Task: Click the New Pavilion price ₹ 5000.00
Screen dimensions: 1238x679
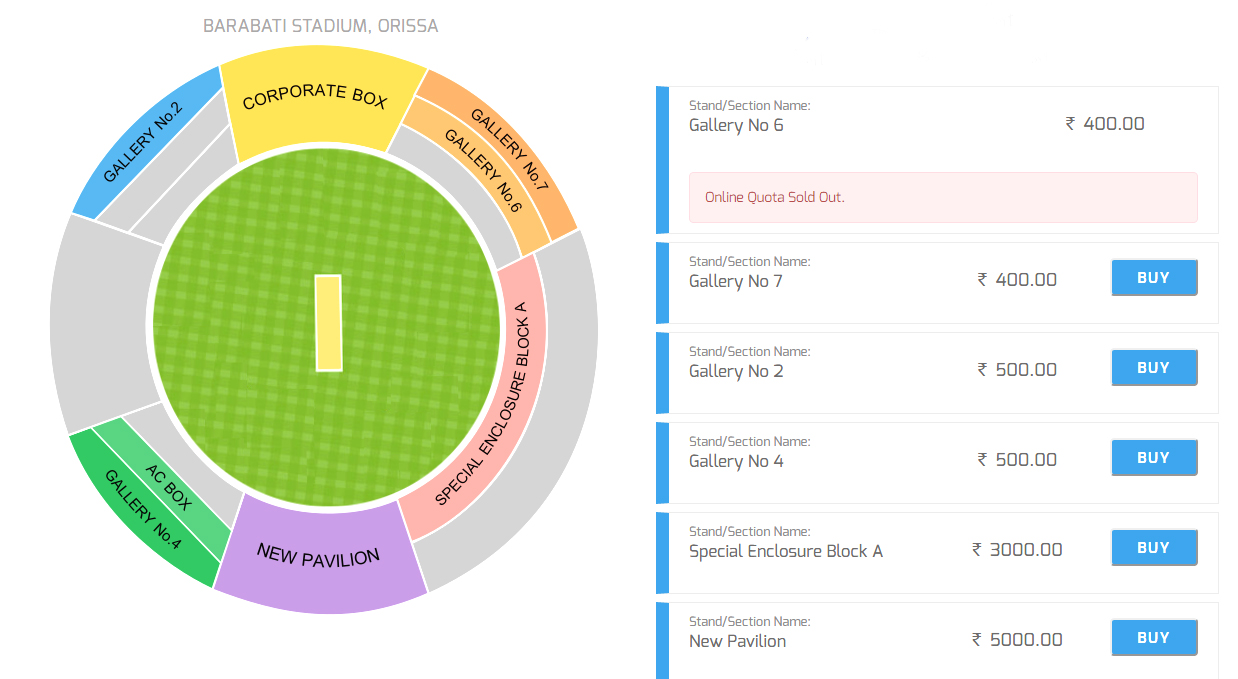Action: [x=1017, y=640]
